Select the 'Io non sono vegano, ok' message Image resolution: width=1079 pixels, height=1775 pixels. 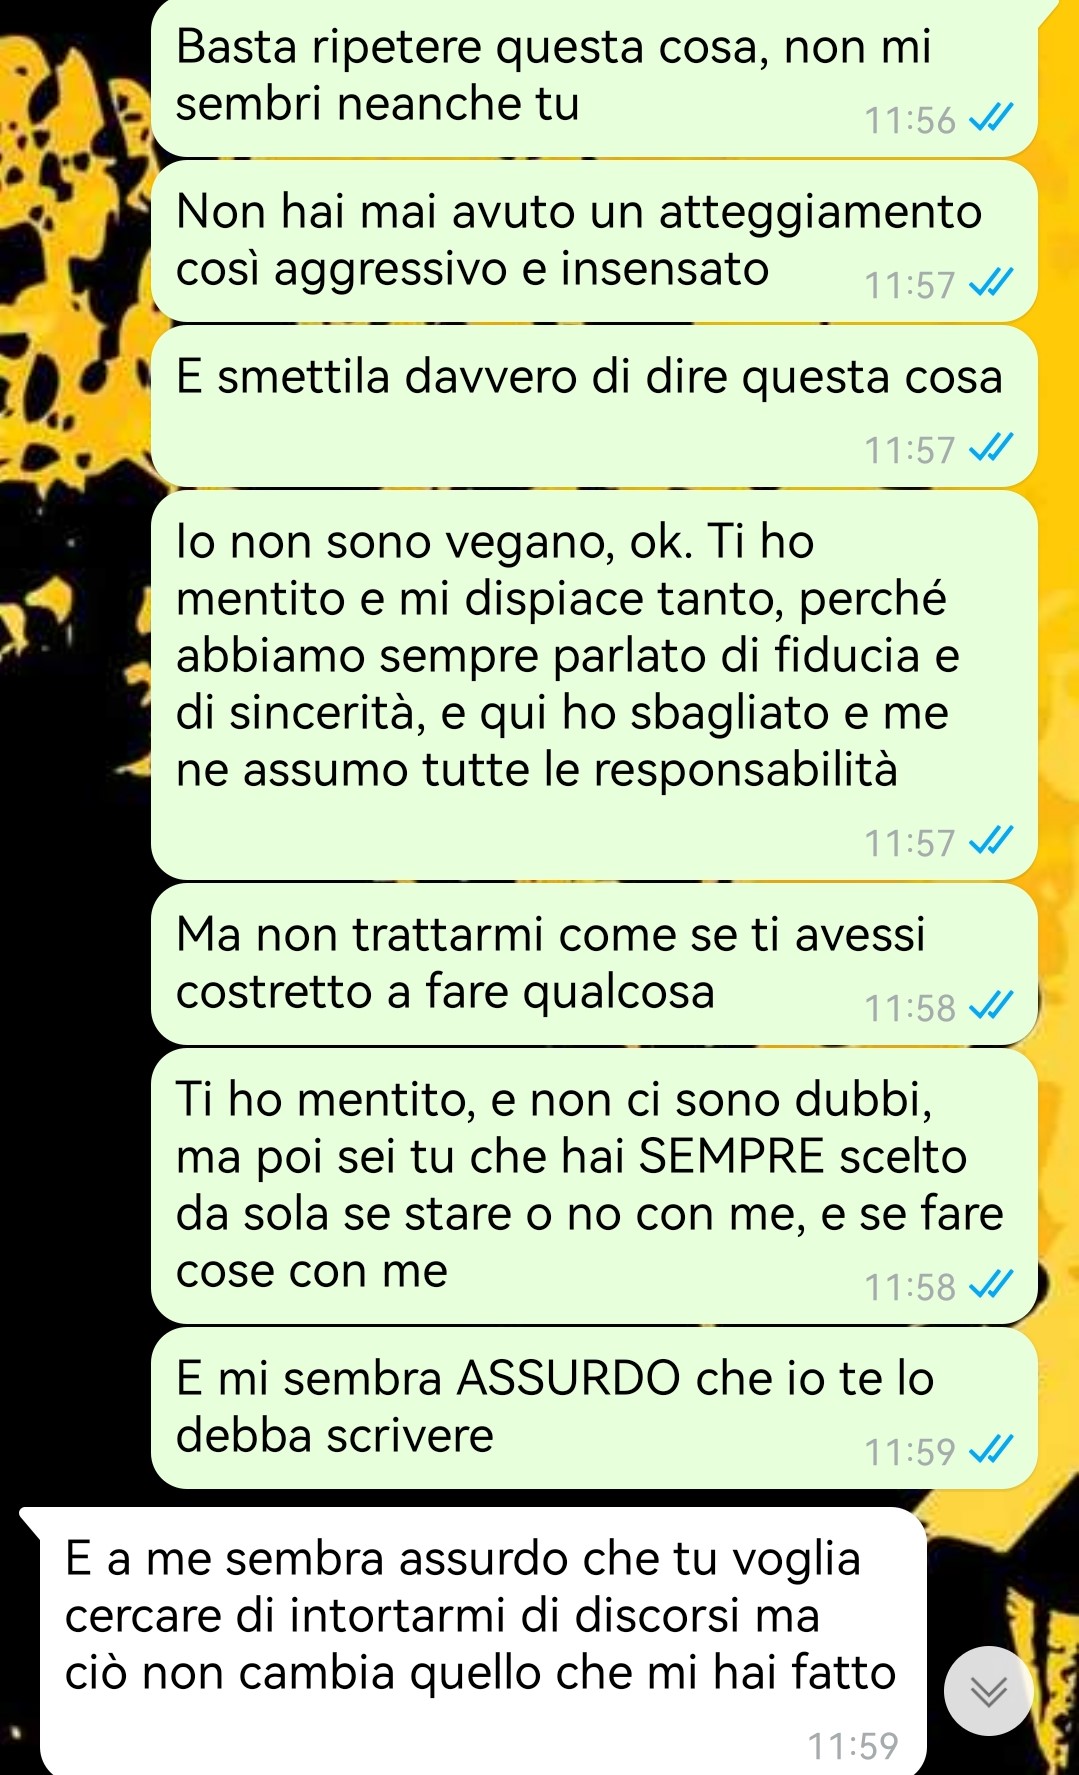pyautogui.click(x=594, y=685)
